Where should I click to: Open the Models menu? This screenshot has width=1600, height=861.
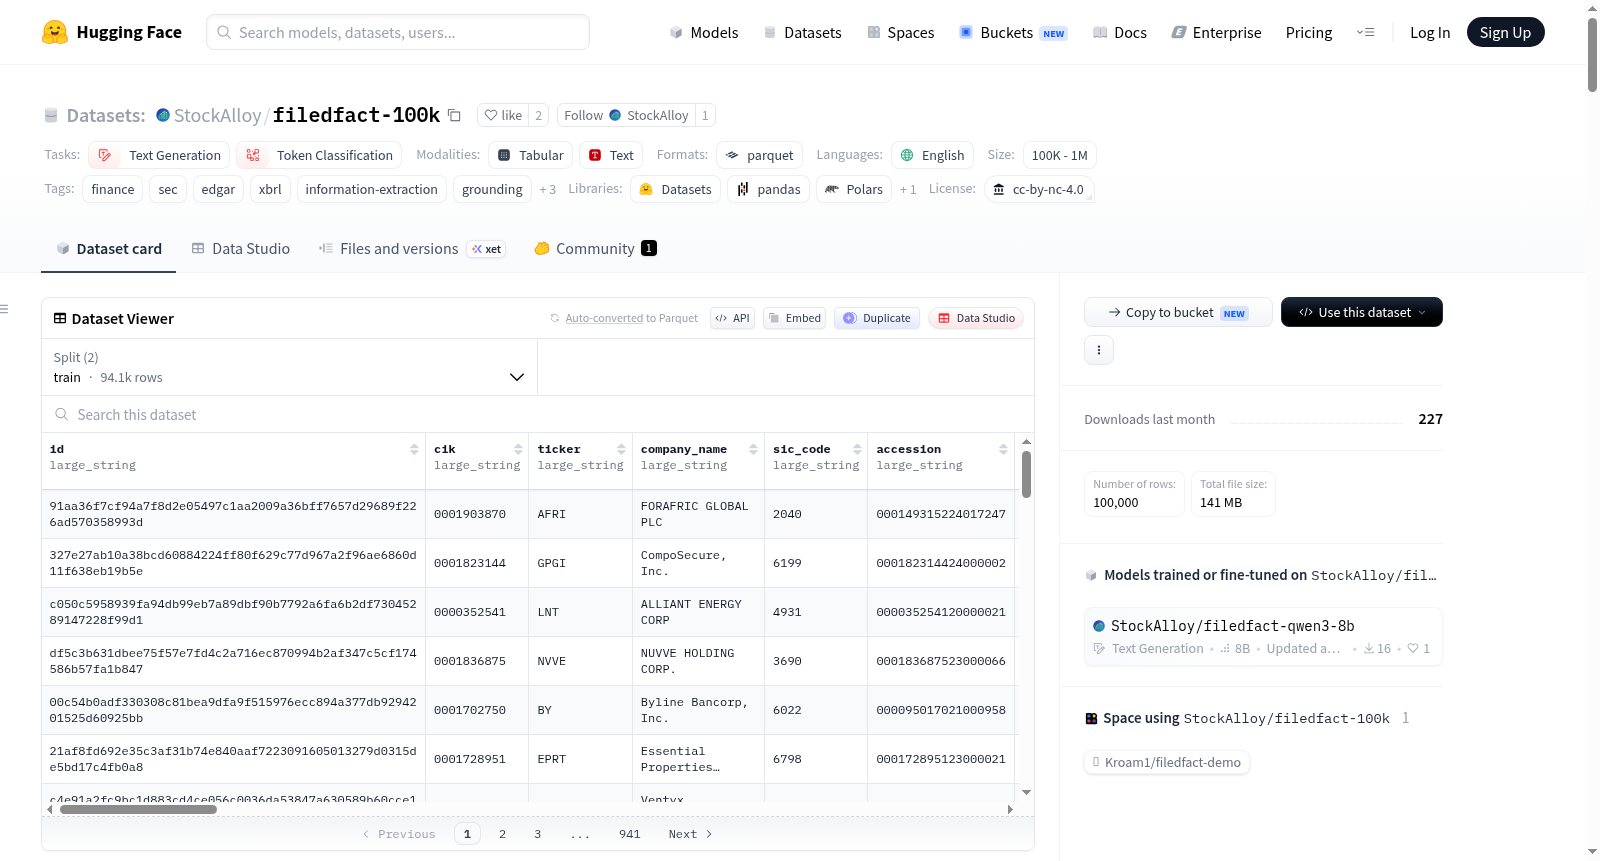(x=704, y=32)
